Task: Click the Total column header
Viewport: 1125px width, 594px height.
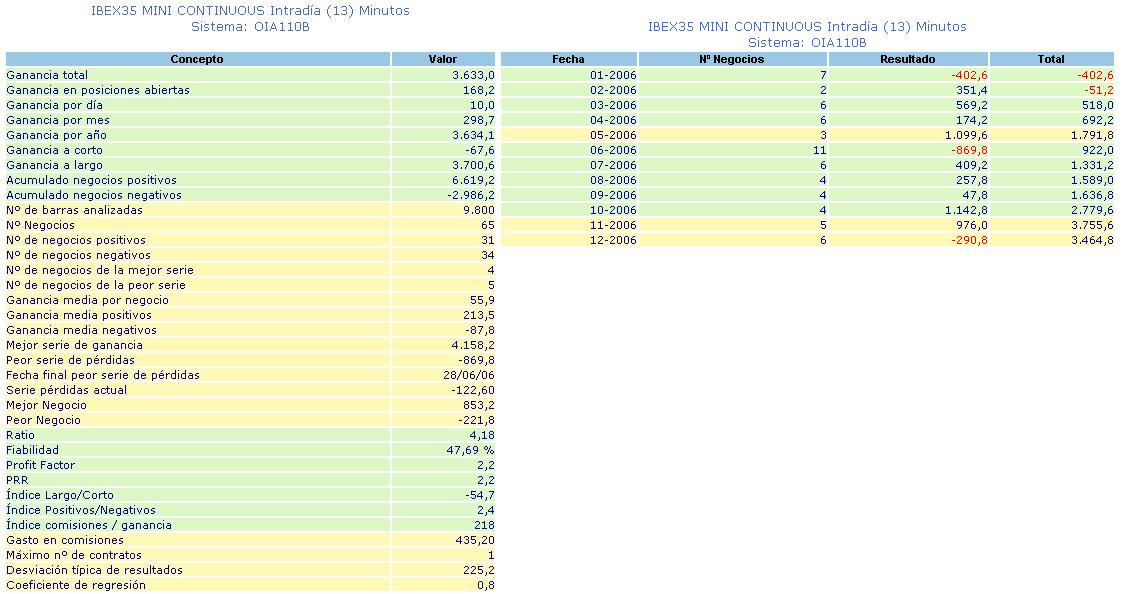Action: pos(1050,59)
